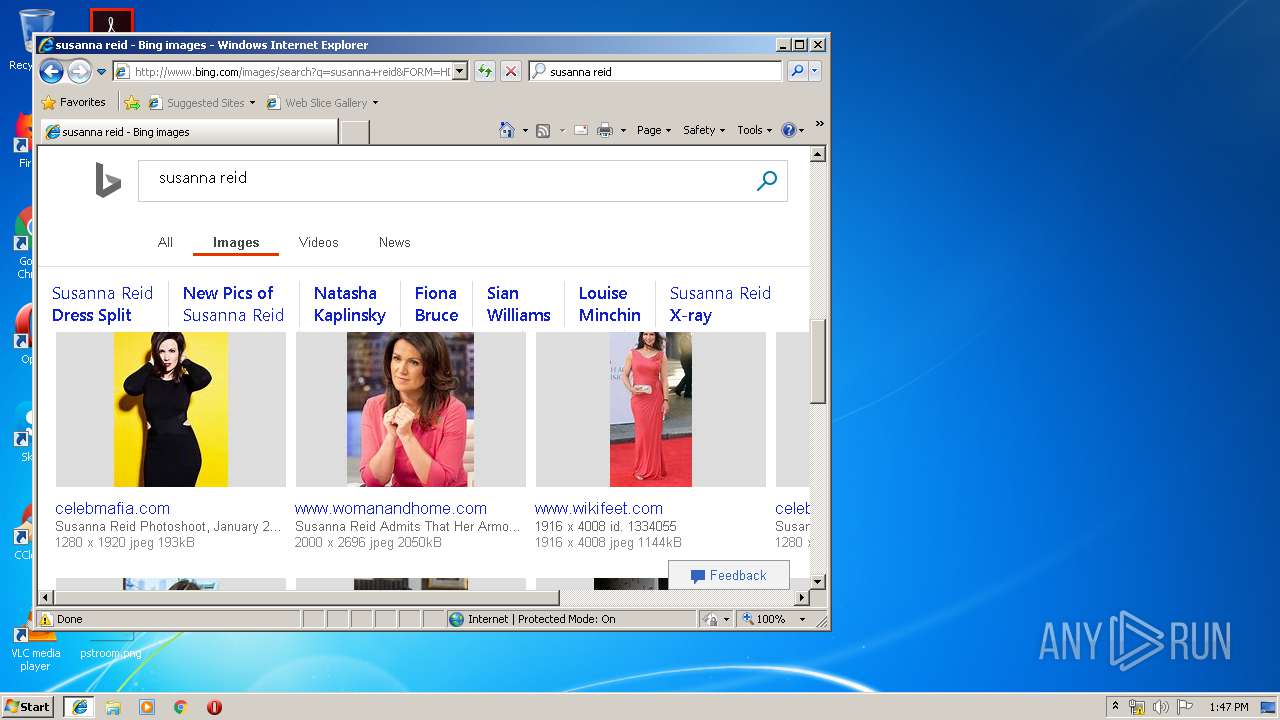Click the Bing logo
Screen dimensions: 1280x720
pyautogui.click(x=108, y=180)
